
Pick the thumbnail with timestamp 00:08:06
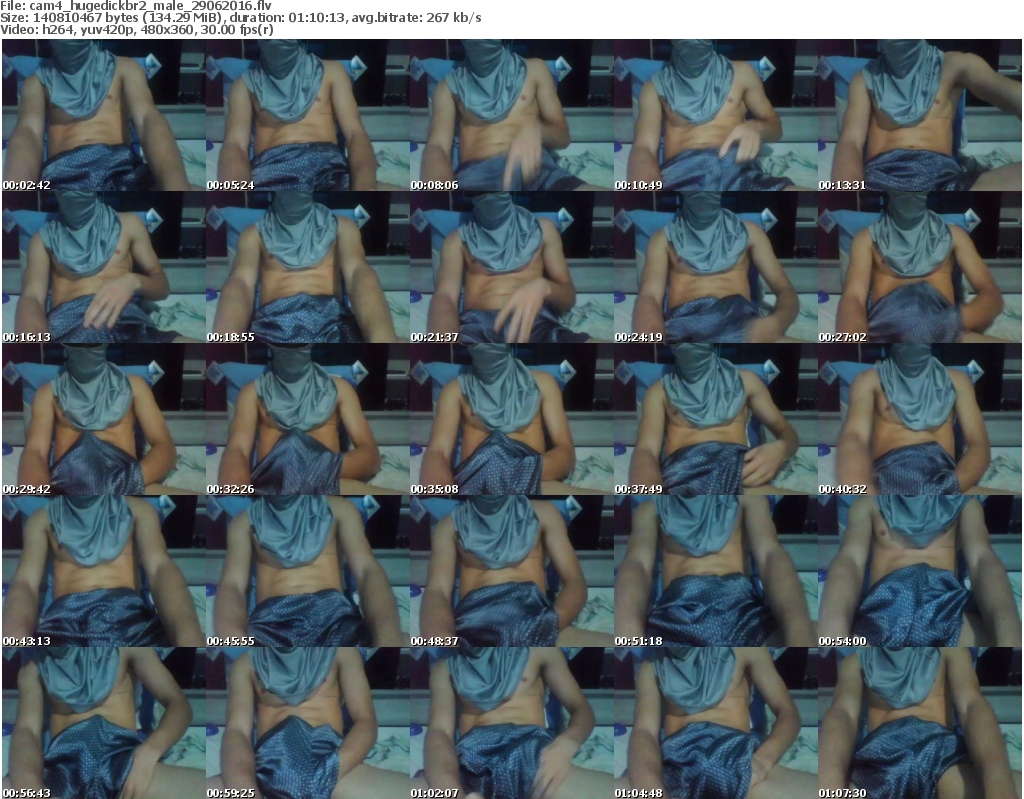coord(511,115)
